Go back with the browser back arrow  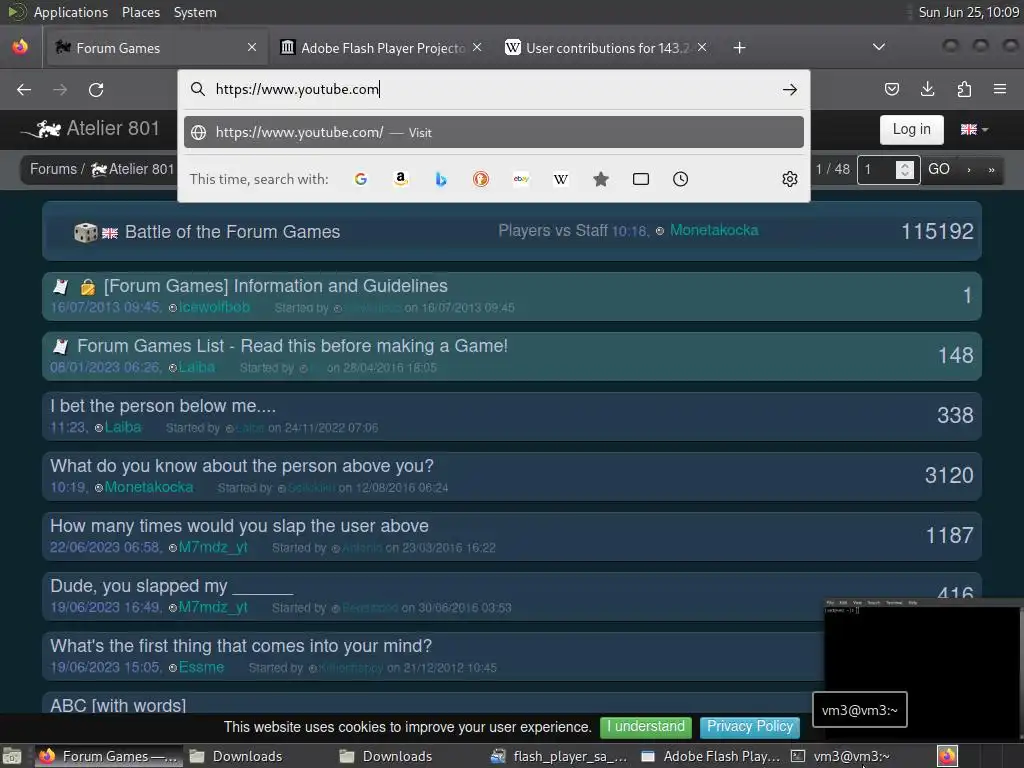point(24,89)
